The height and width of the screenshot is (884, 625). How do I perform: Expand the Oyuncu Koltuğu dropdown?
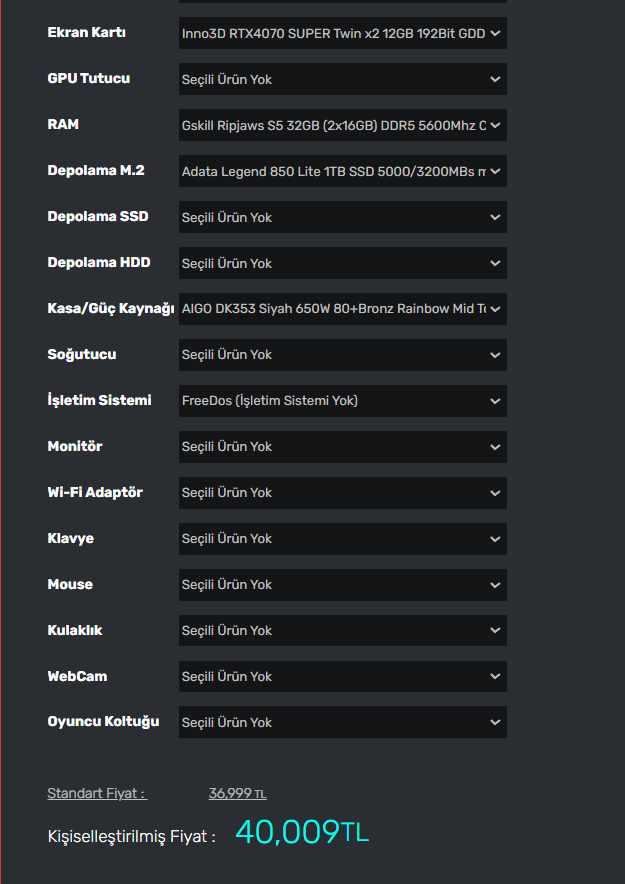(342, 723)
